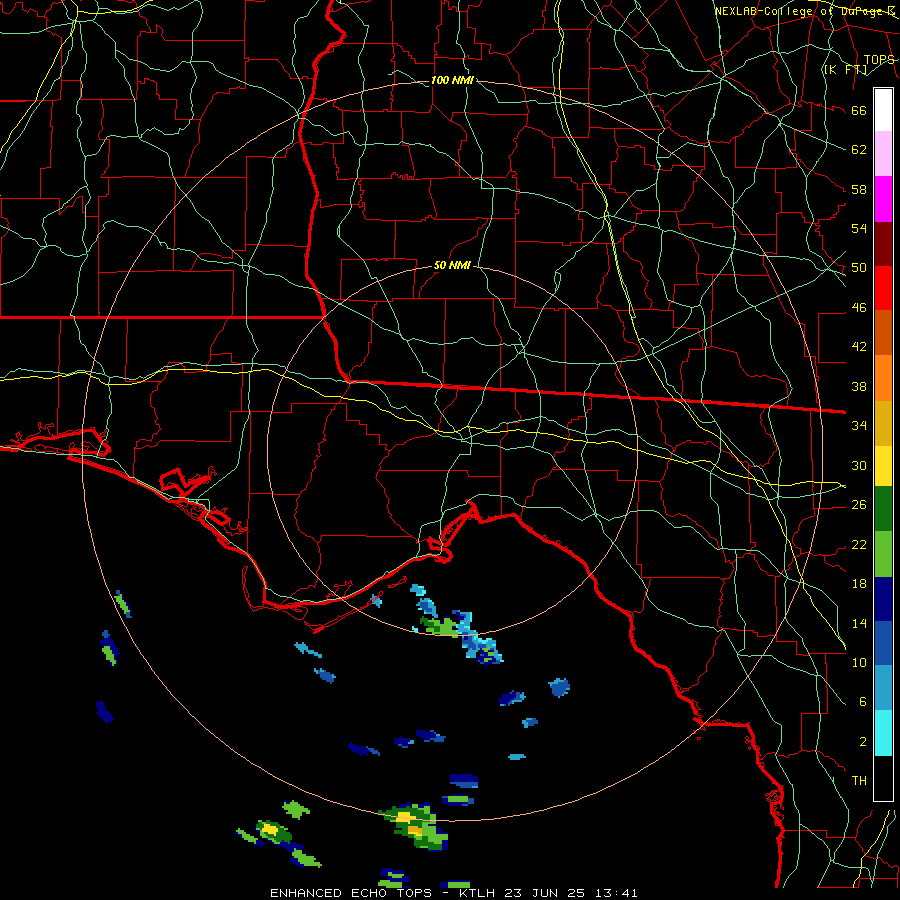Click the 23 JUN 25 date stamp
The image size is (900, 900).
coord(544,893)
